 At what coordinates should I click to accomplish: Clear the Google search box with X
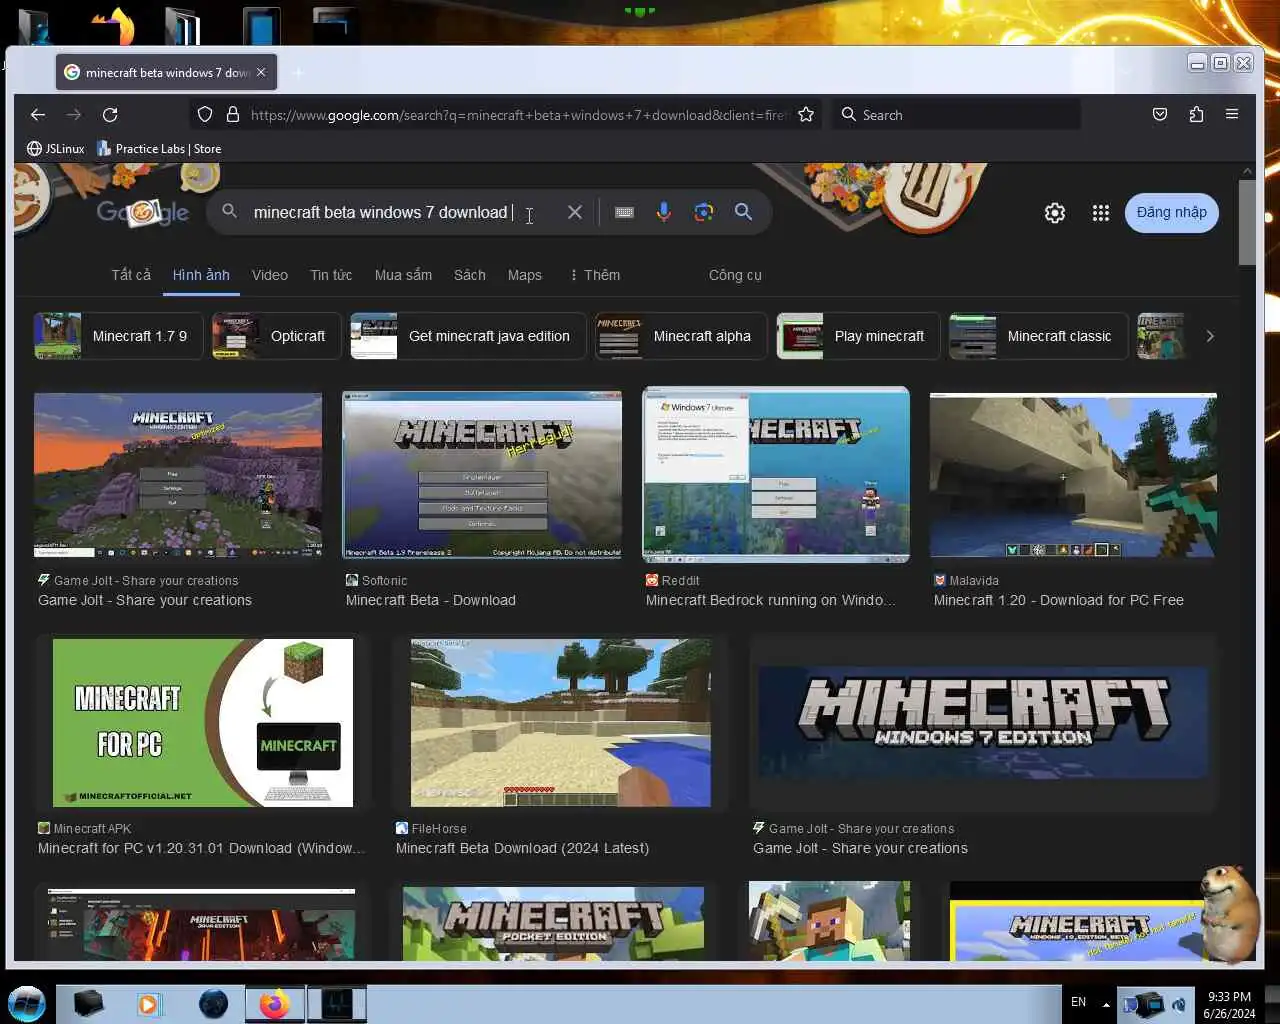click(575, 212)
